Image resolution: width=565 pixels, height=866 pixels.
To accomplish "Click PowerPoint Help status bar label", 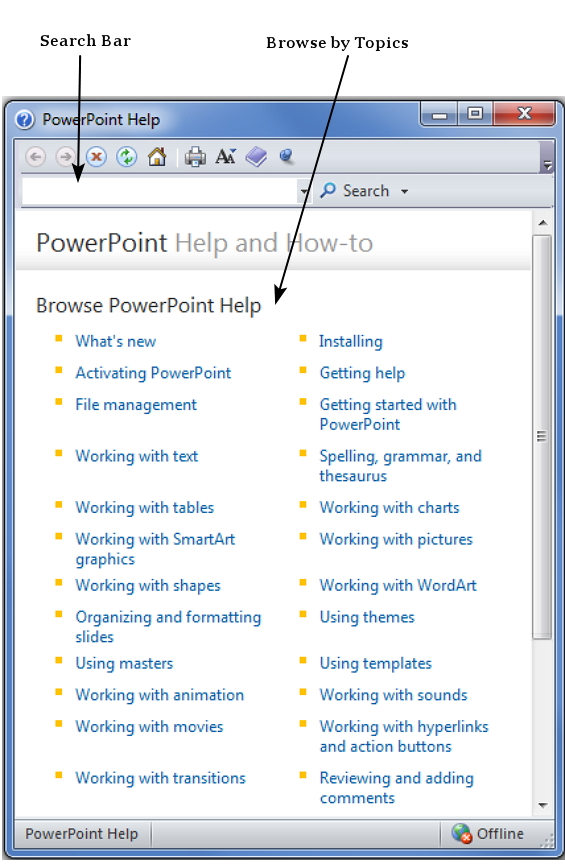I will point(82,833).
